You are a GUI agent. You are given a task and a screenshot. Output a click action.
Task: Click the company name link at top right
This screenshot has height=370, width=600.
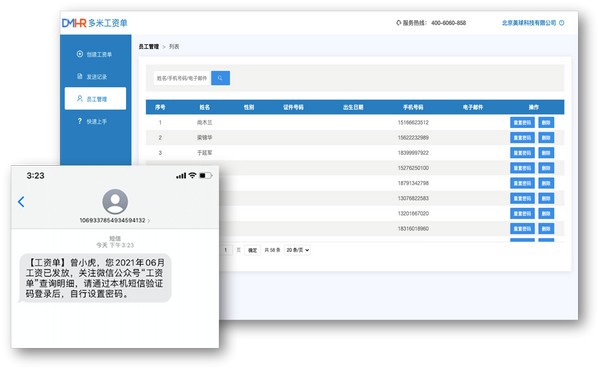coord(529,23)
